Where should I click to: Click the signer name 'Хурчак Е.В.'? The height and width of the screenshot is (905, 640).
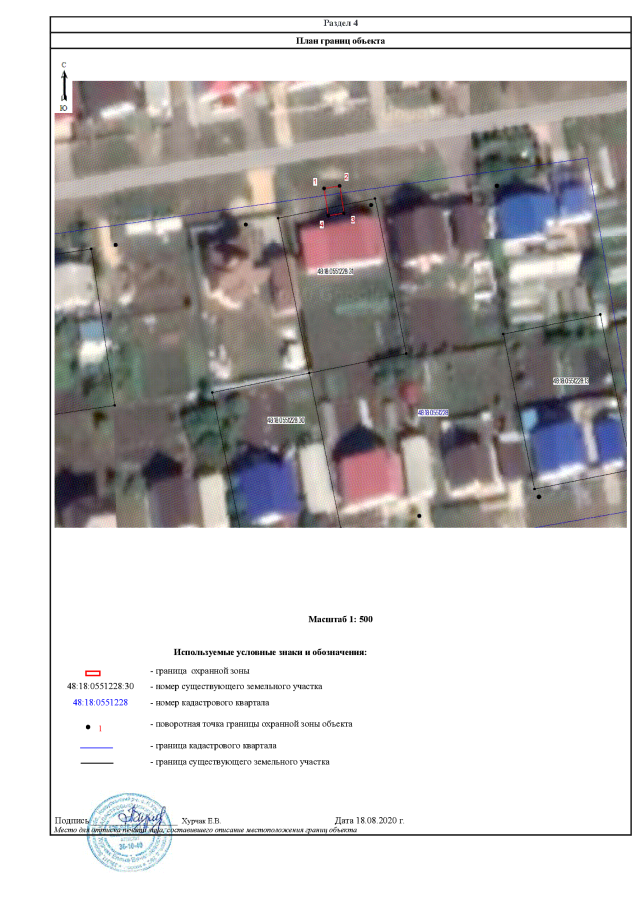201,820
